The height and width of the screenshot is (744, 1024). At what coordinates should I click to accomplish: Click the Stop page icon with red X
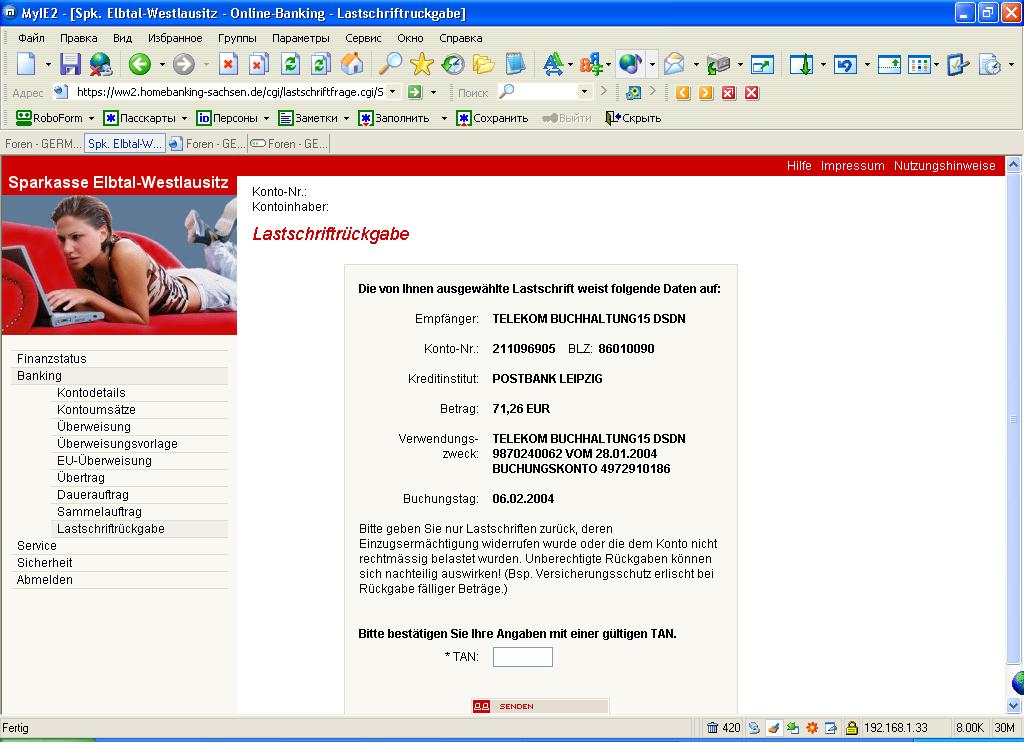tap(228, 64)
